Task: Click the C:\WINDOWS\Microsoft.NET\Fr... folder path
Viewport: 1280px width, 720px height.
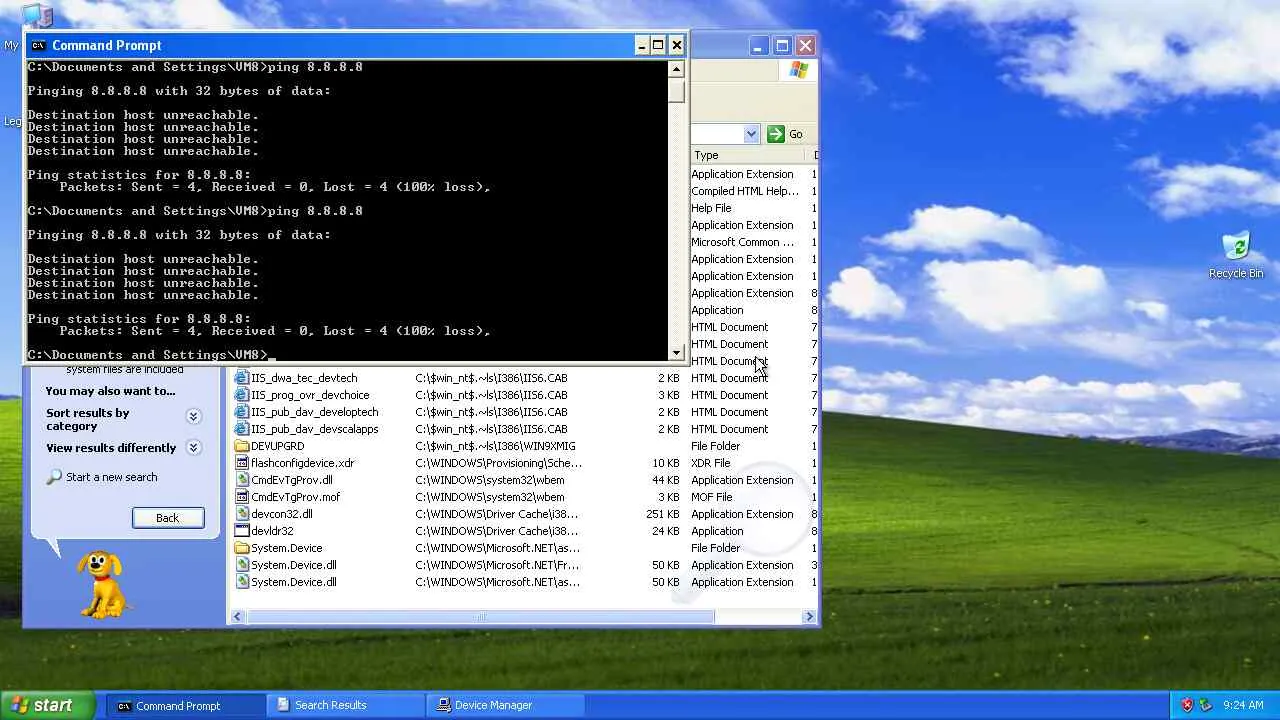Action: point(497,565)
